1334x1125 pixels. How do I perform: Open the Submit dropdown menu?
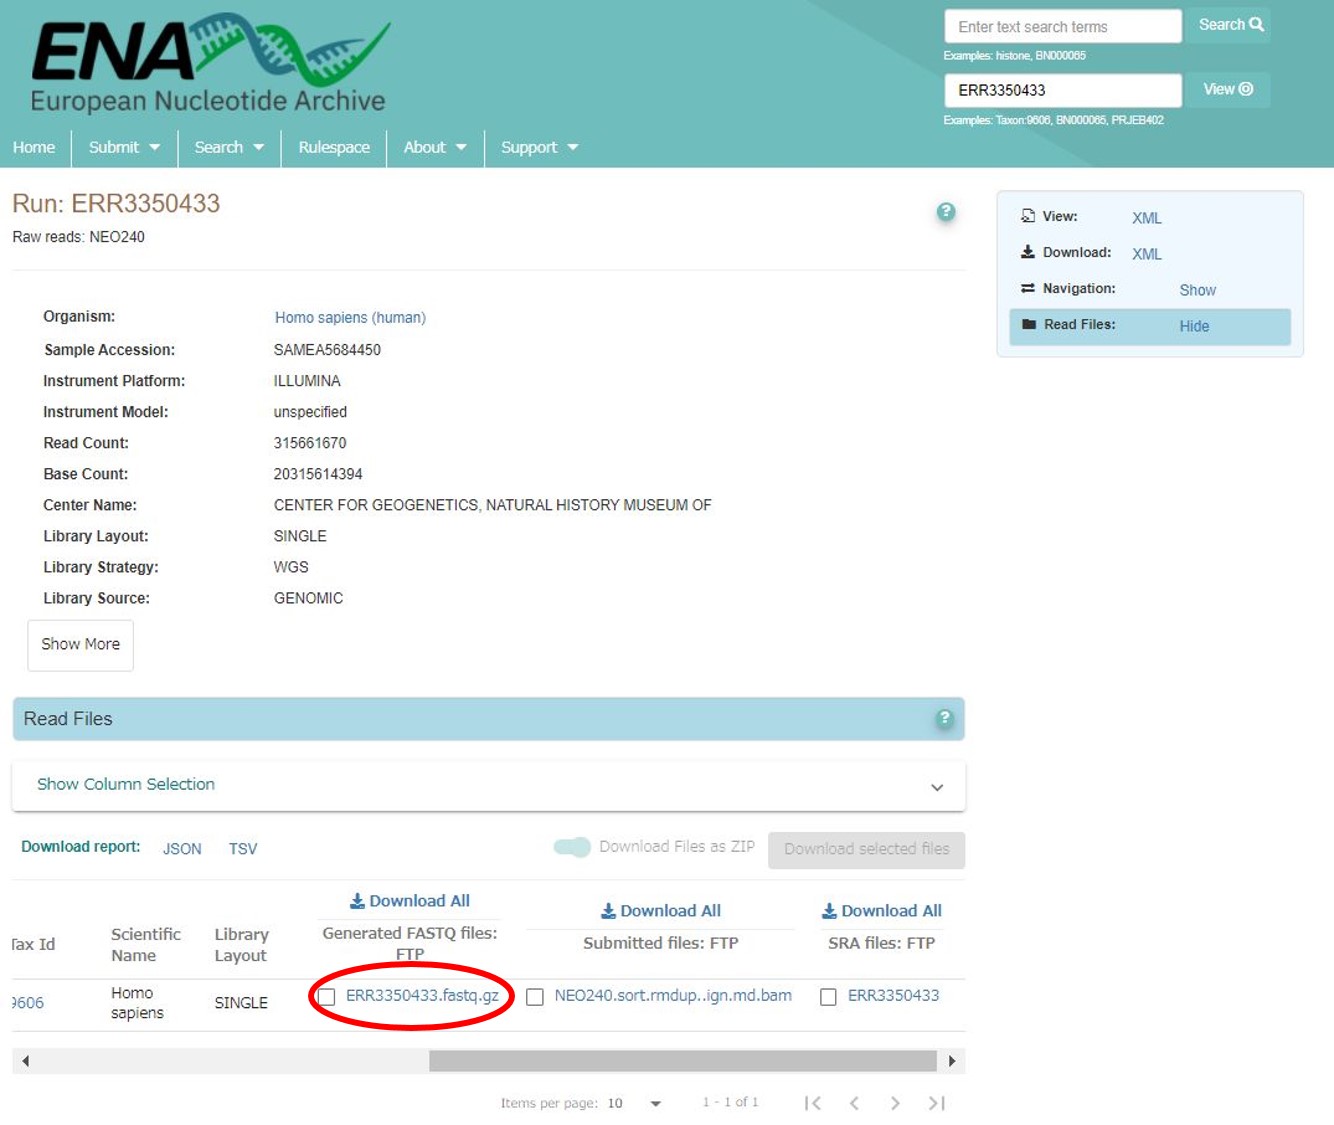(x=124, y=147)
